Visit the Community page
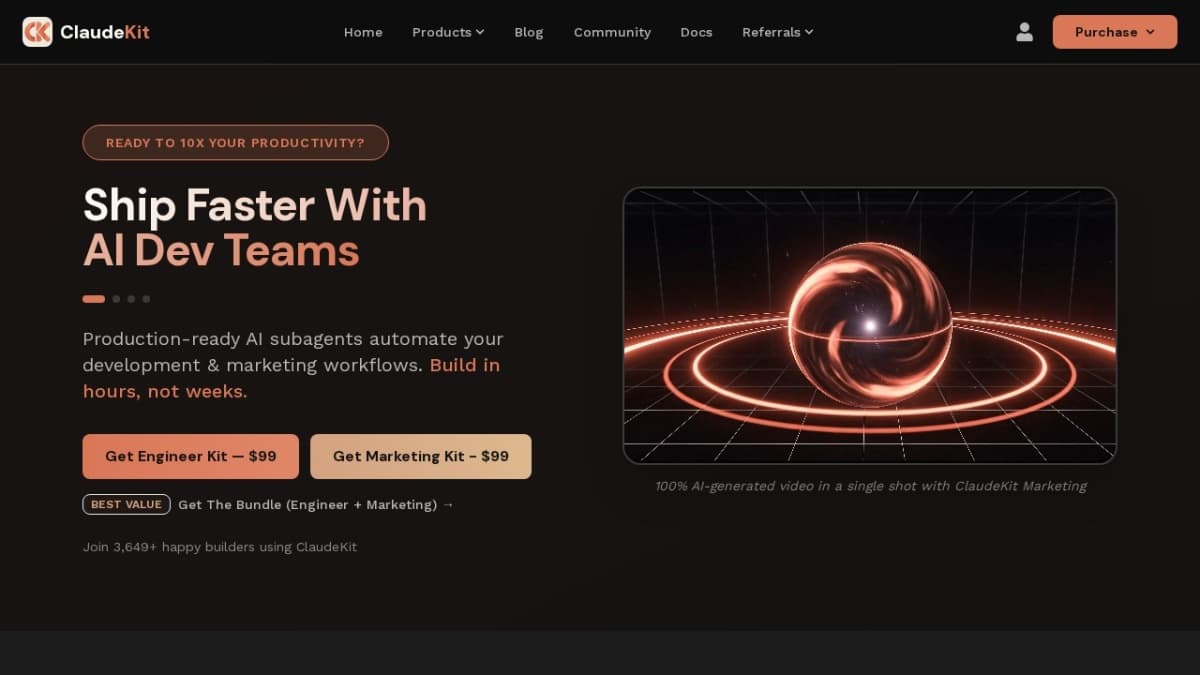1200x675 pixels. [x=612, y=32]
